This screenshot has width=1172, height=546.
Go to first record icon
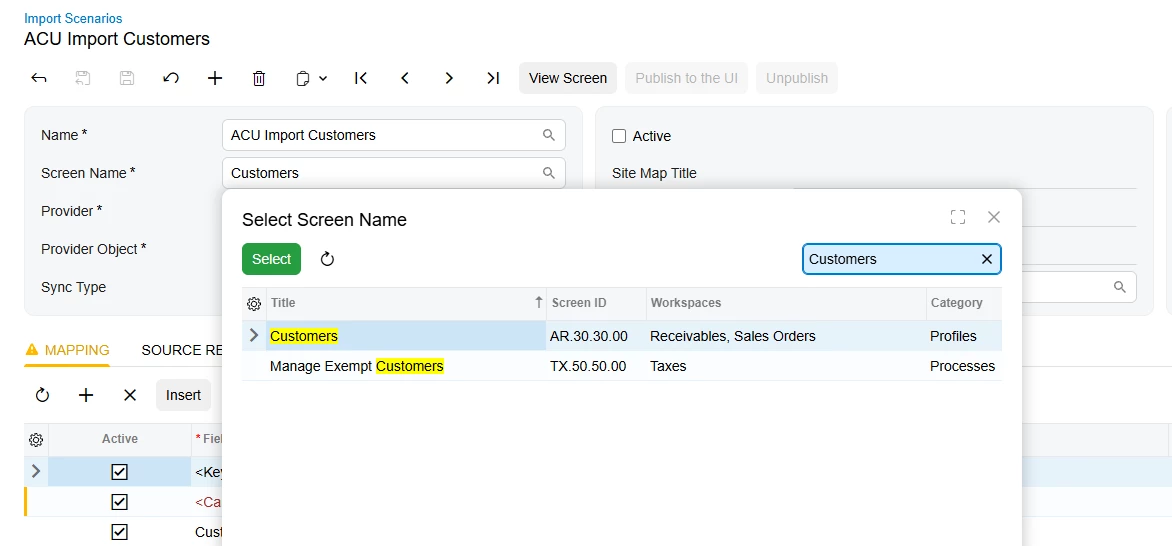point(361,78)
